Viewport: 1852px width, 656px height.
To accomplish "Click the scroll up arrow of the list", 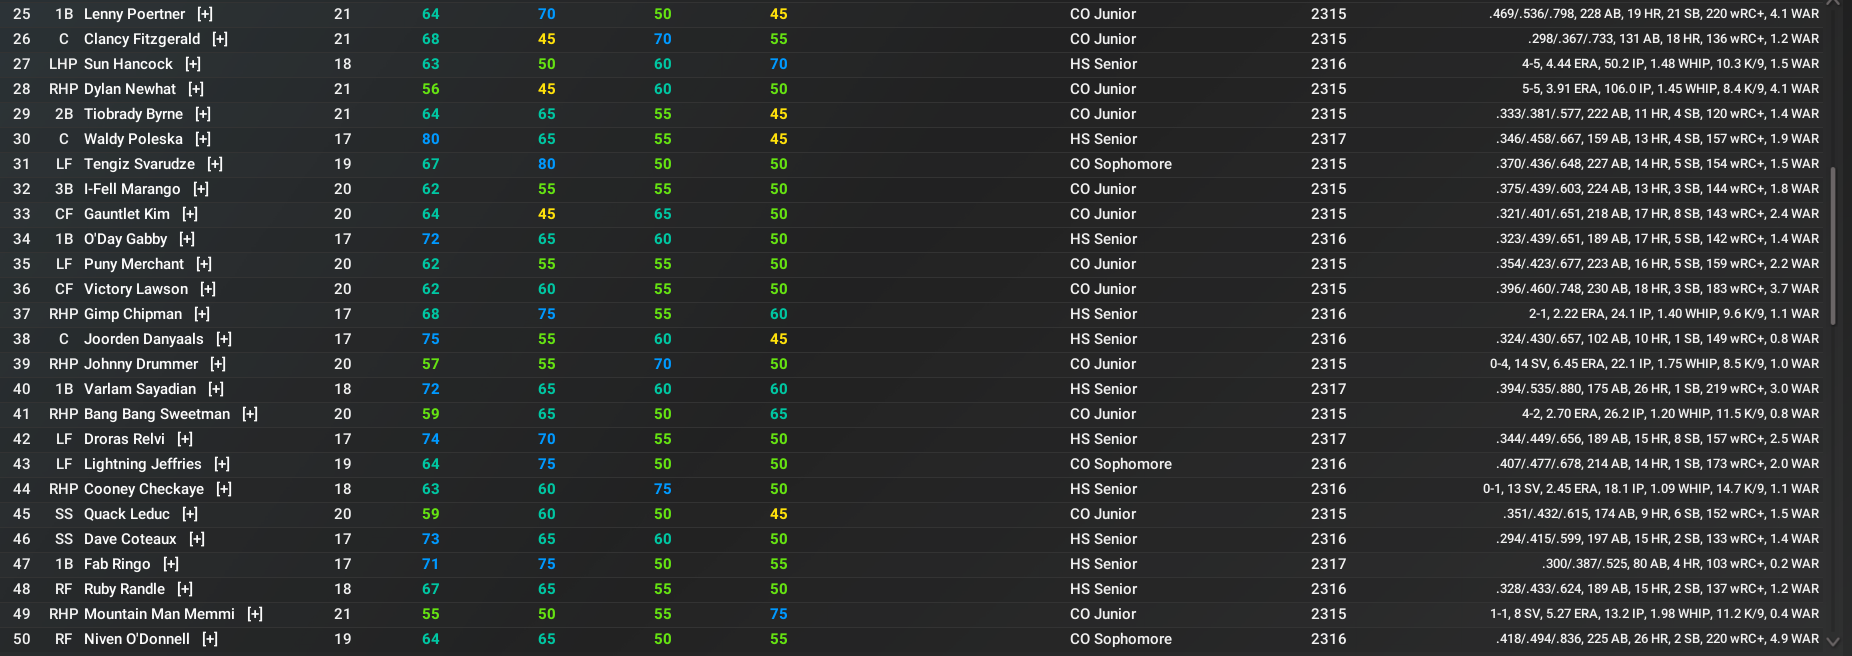I will pyautogui.click(x=1833, y=4).
